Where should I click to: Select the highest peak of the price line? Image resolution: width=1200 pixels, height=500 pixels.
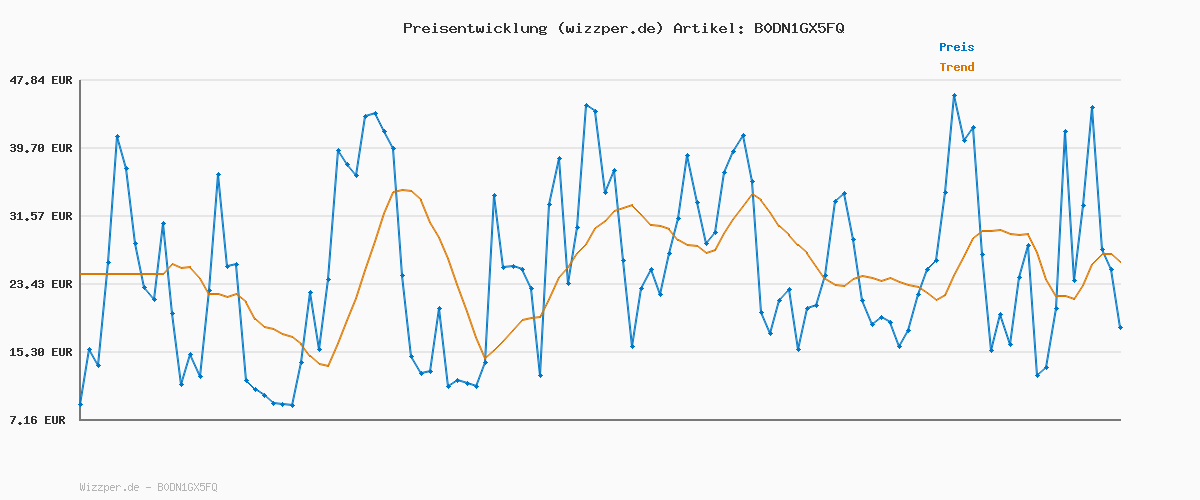coord(954,96)
